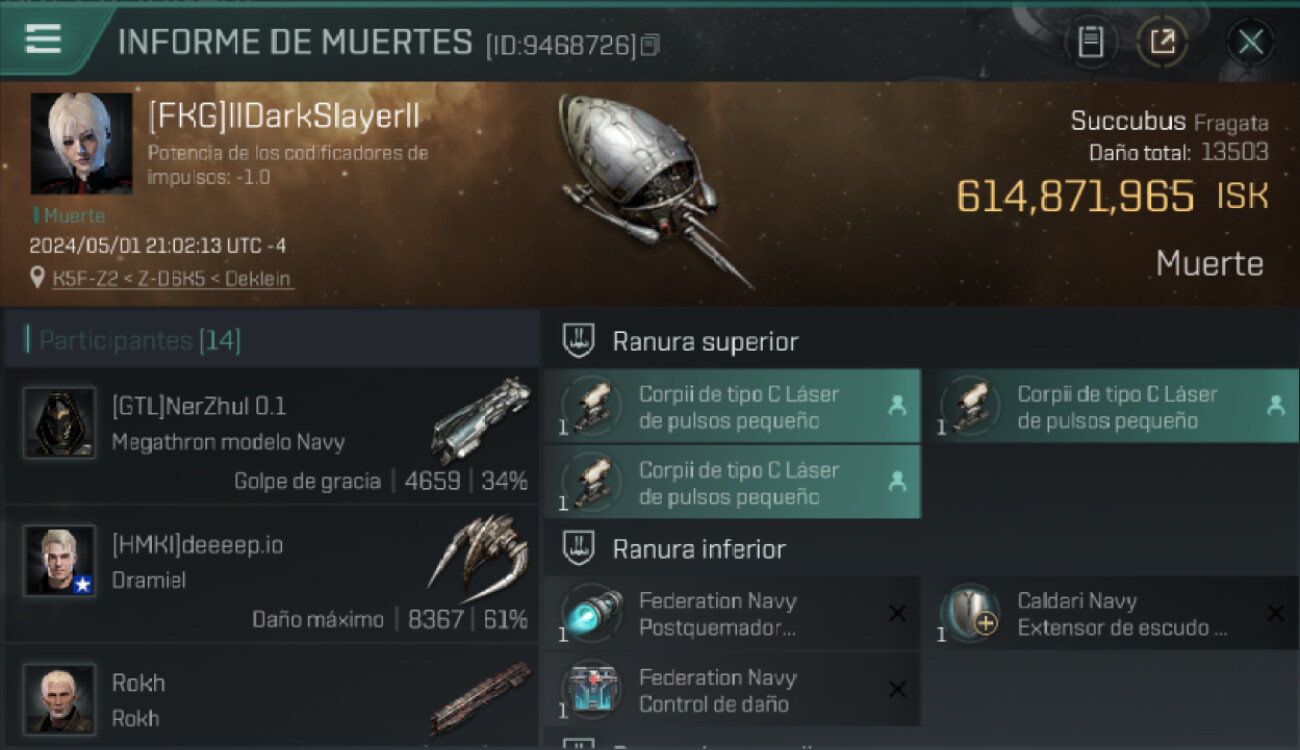Close the kill report window

1250,42
